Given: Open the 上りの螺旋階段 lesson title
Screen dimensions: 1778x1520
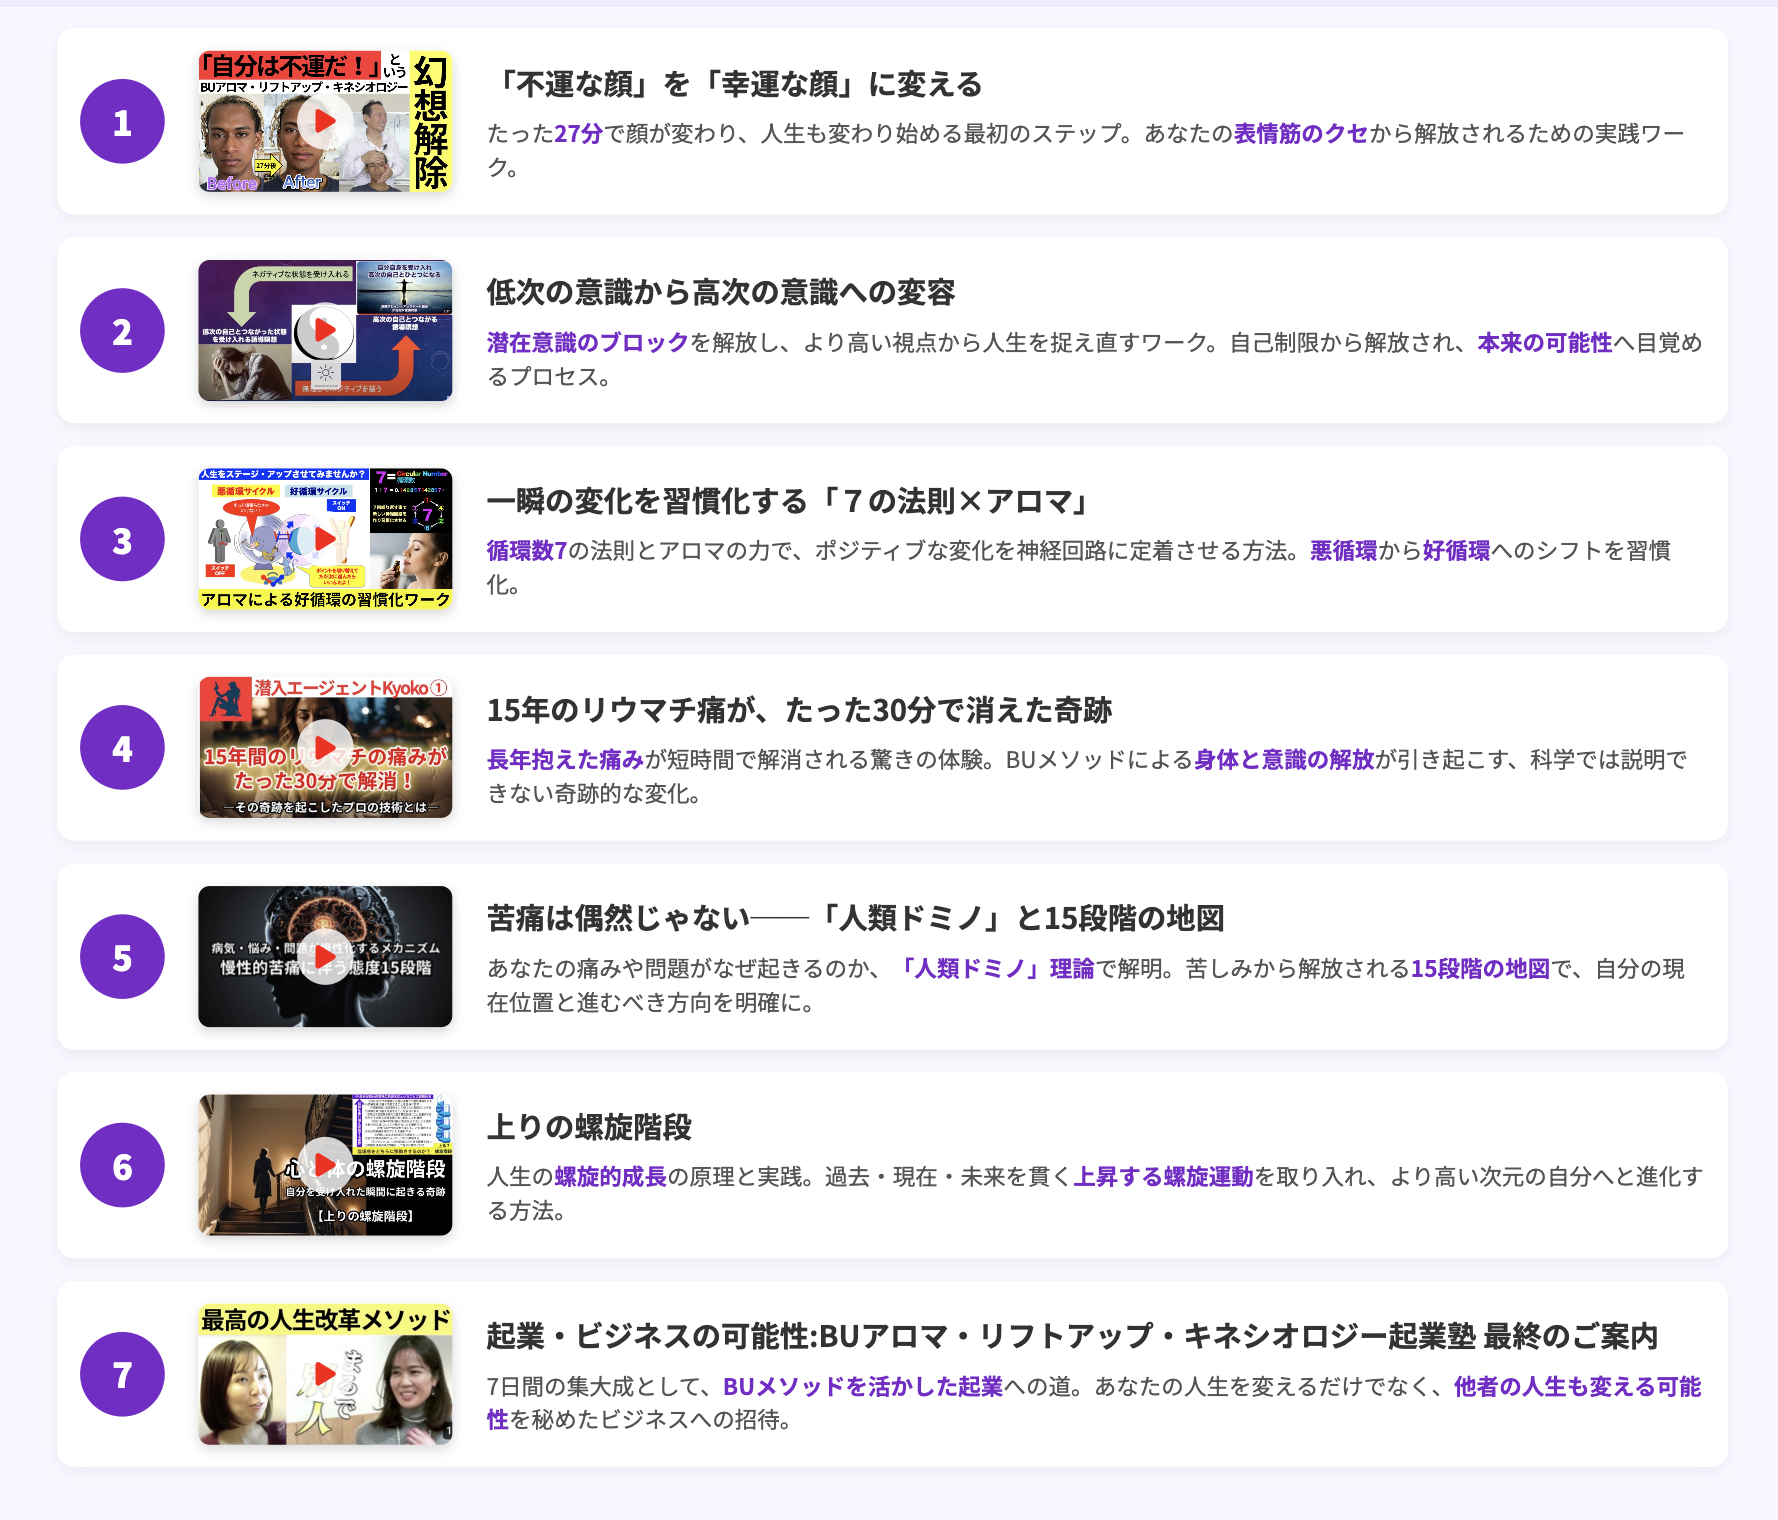Looking at the screenshot, I should (x=589, y=1127).
